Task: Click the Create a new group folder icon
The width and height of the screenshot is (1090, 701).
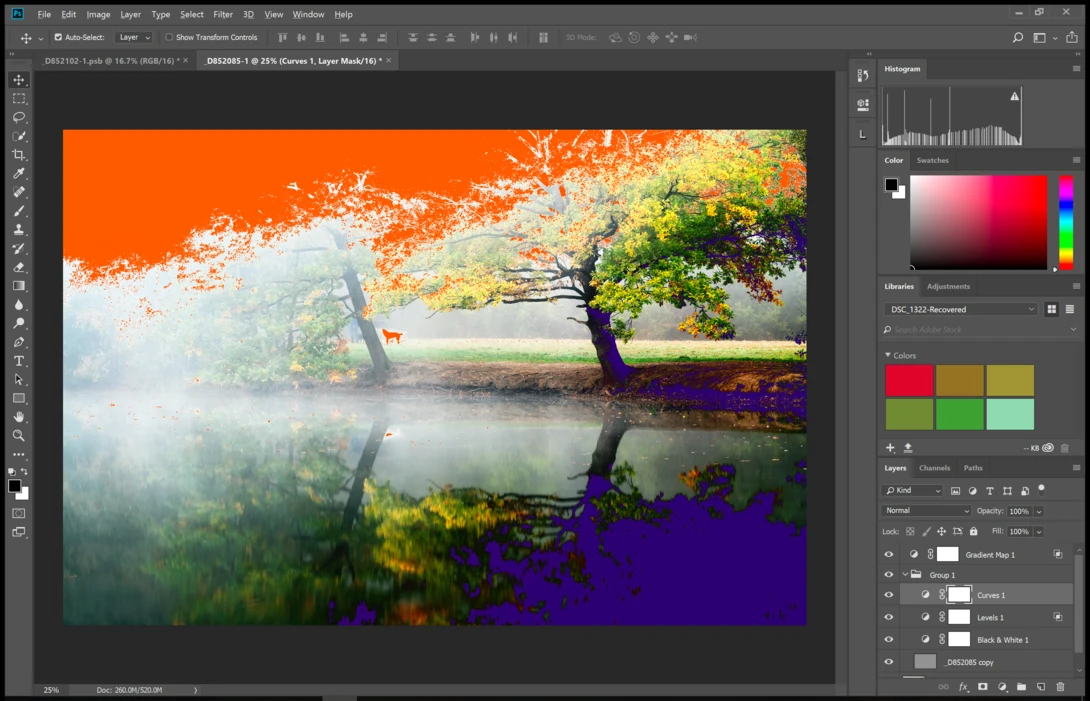Action: coord(1021,687)
